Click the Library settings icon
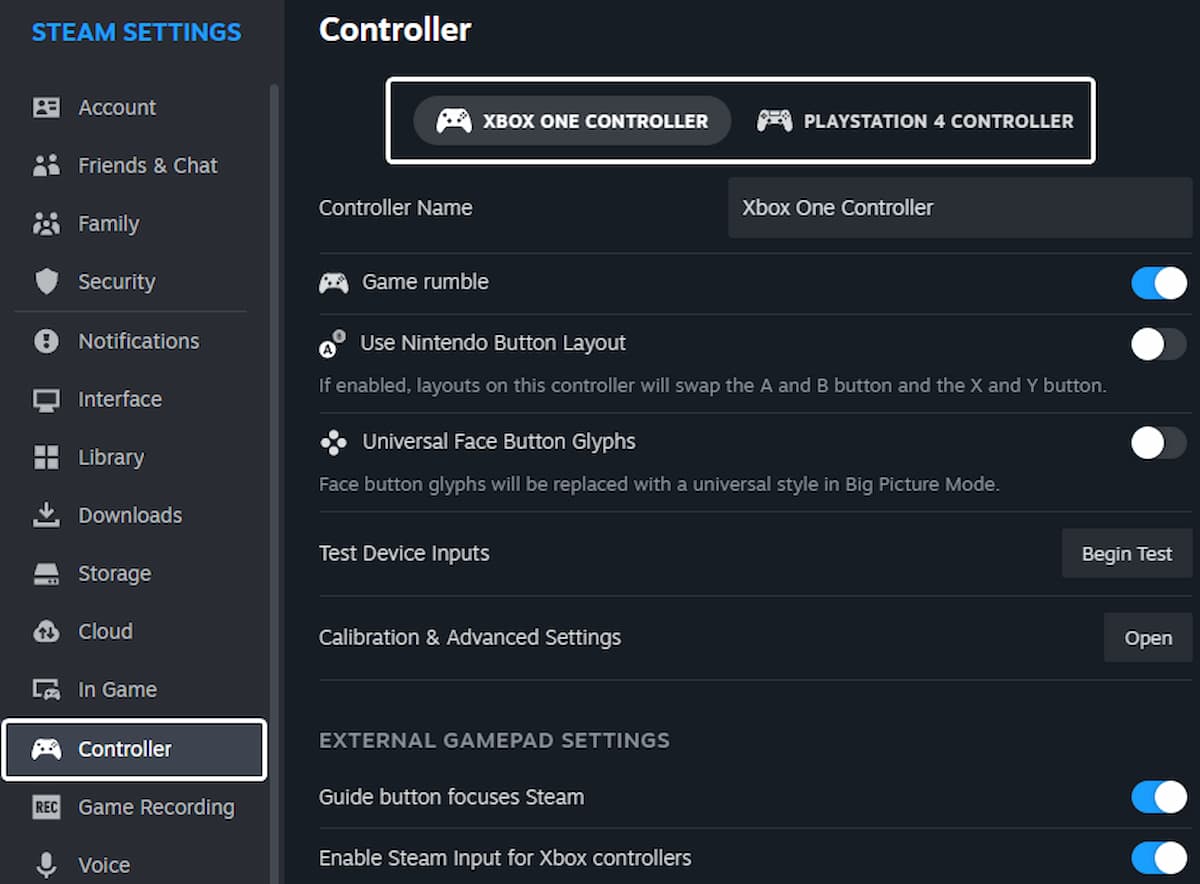Screen dimensions: 1200x884 pyautogui.click(x=46, y=456)
